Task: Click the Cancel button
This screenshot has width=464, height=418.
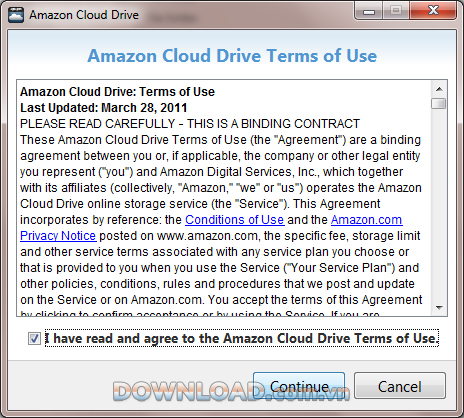Action: click(400, 386)
